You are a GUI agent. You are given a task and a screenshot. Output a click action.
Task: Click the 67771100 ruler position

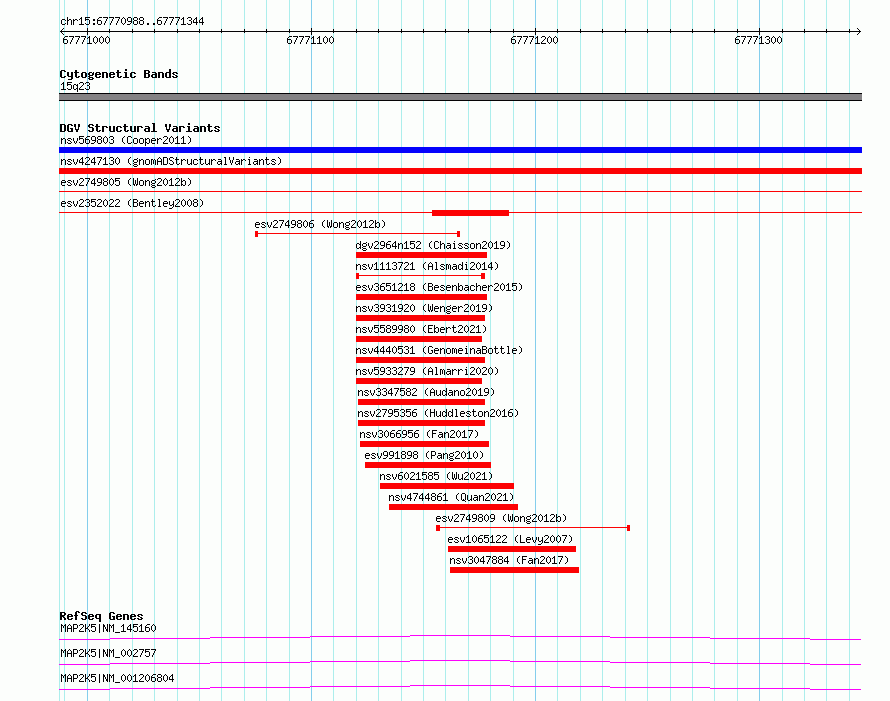[310, 40]
